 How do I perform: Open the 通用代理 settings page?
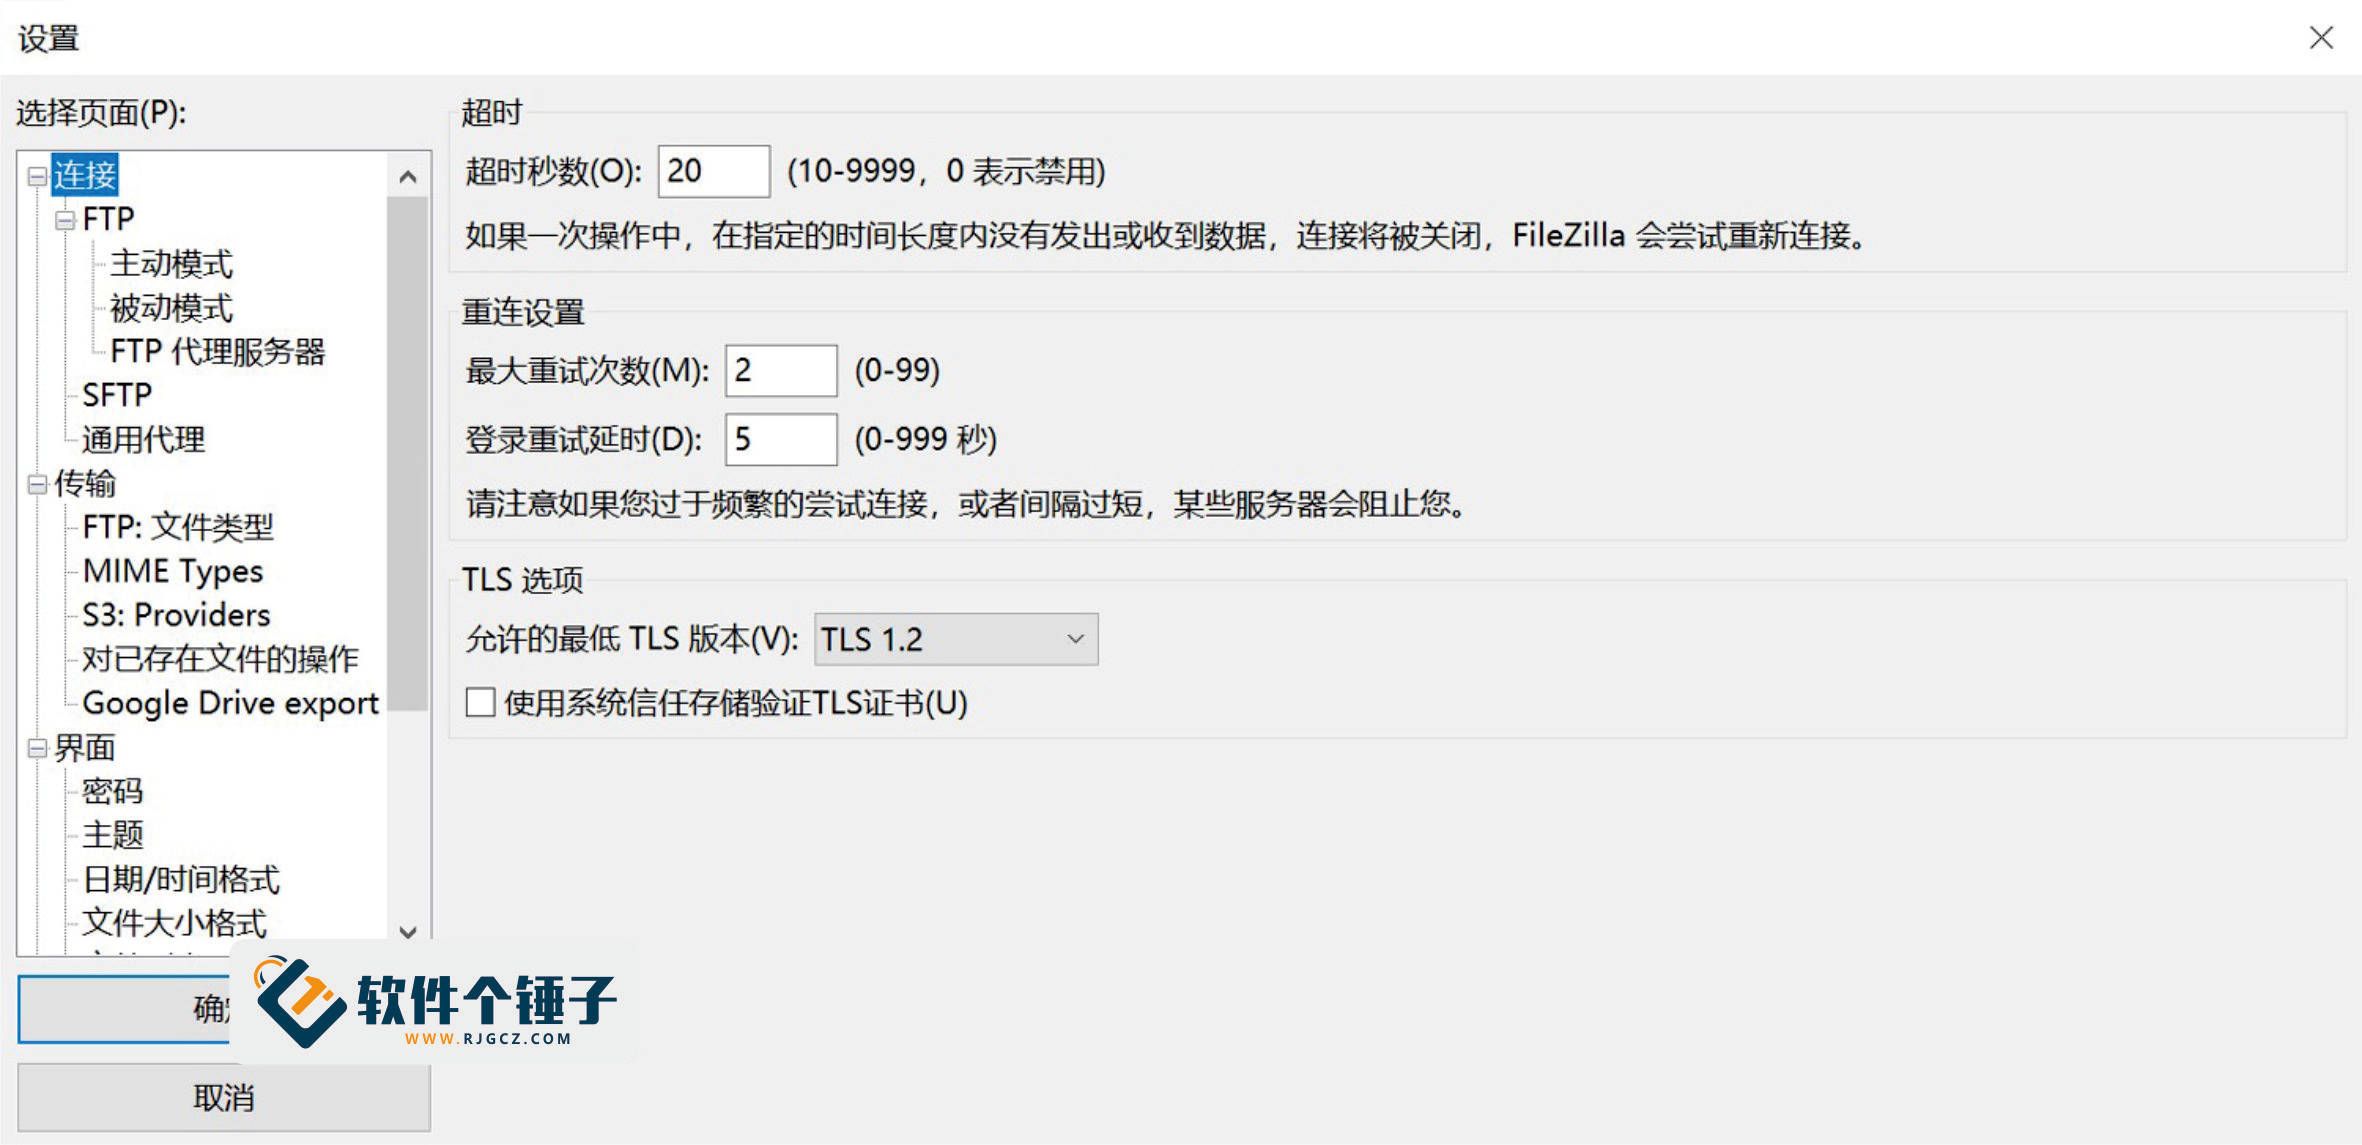142,439
